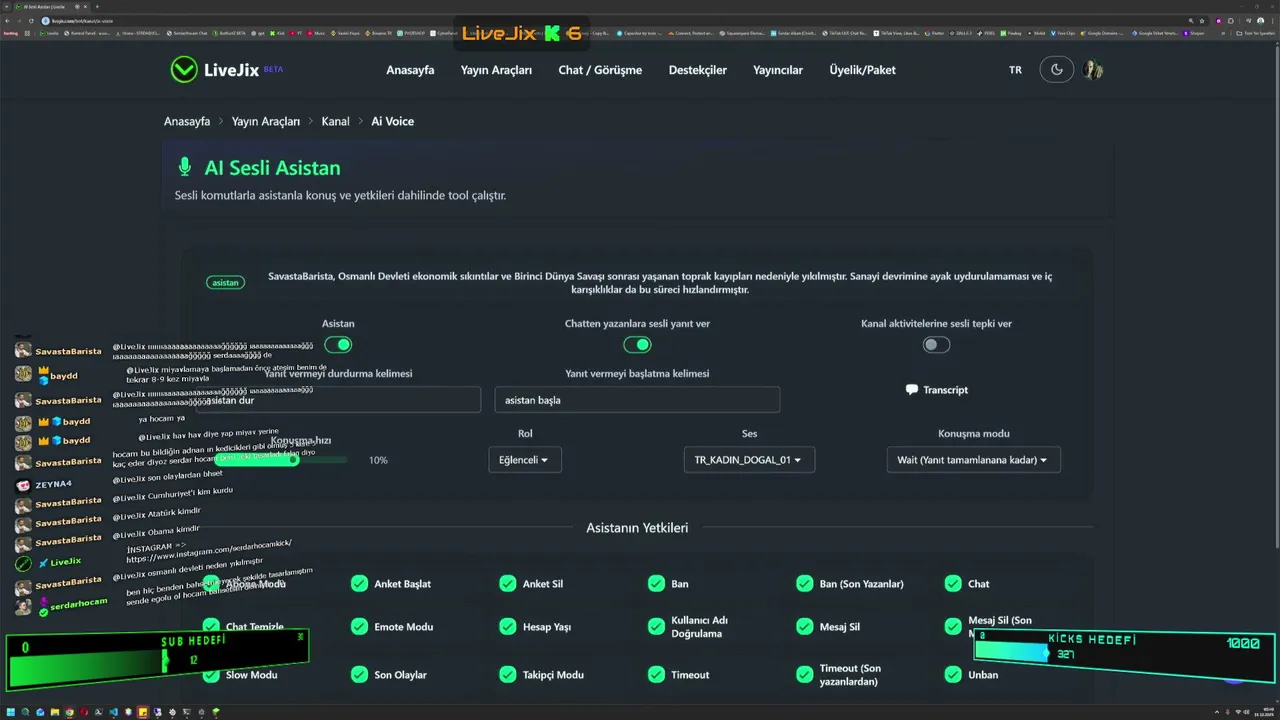Viewport: 1280px width, 720px height.
Task: Adjust the Konuşma hızı speed slider
Action: 281,460
